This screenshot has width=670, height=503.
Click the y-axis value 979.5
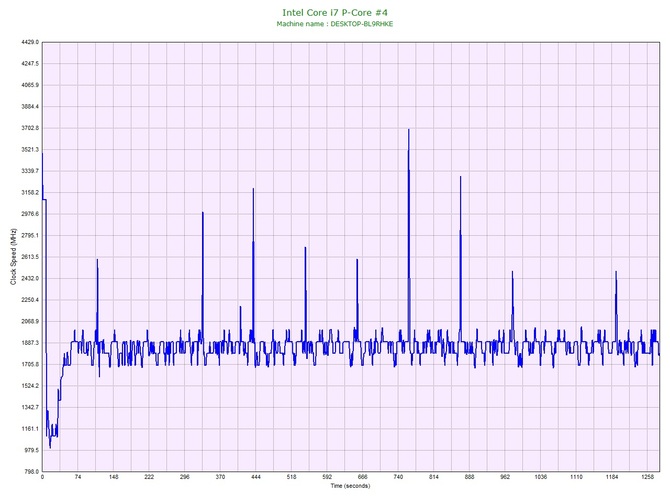32,450
